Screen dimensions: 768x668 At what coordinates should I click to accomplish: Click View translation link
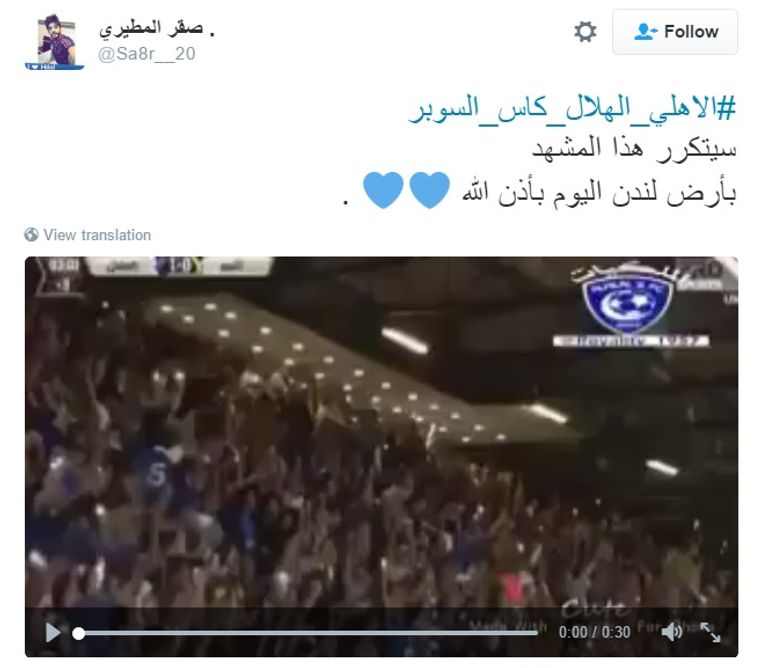click(x=97, y=235)
